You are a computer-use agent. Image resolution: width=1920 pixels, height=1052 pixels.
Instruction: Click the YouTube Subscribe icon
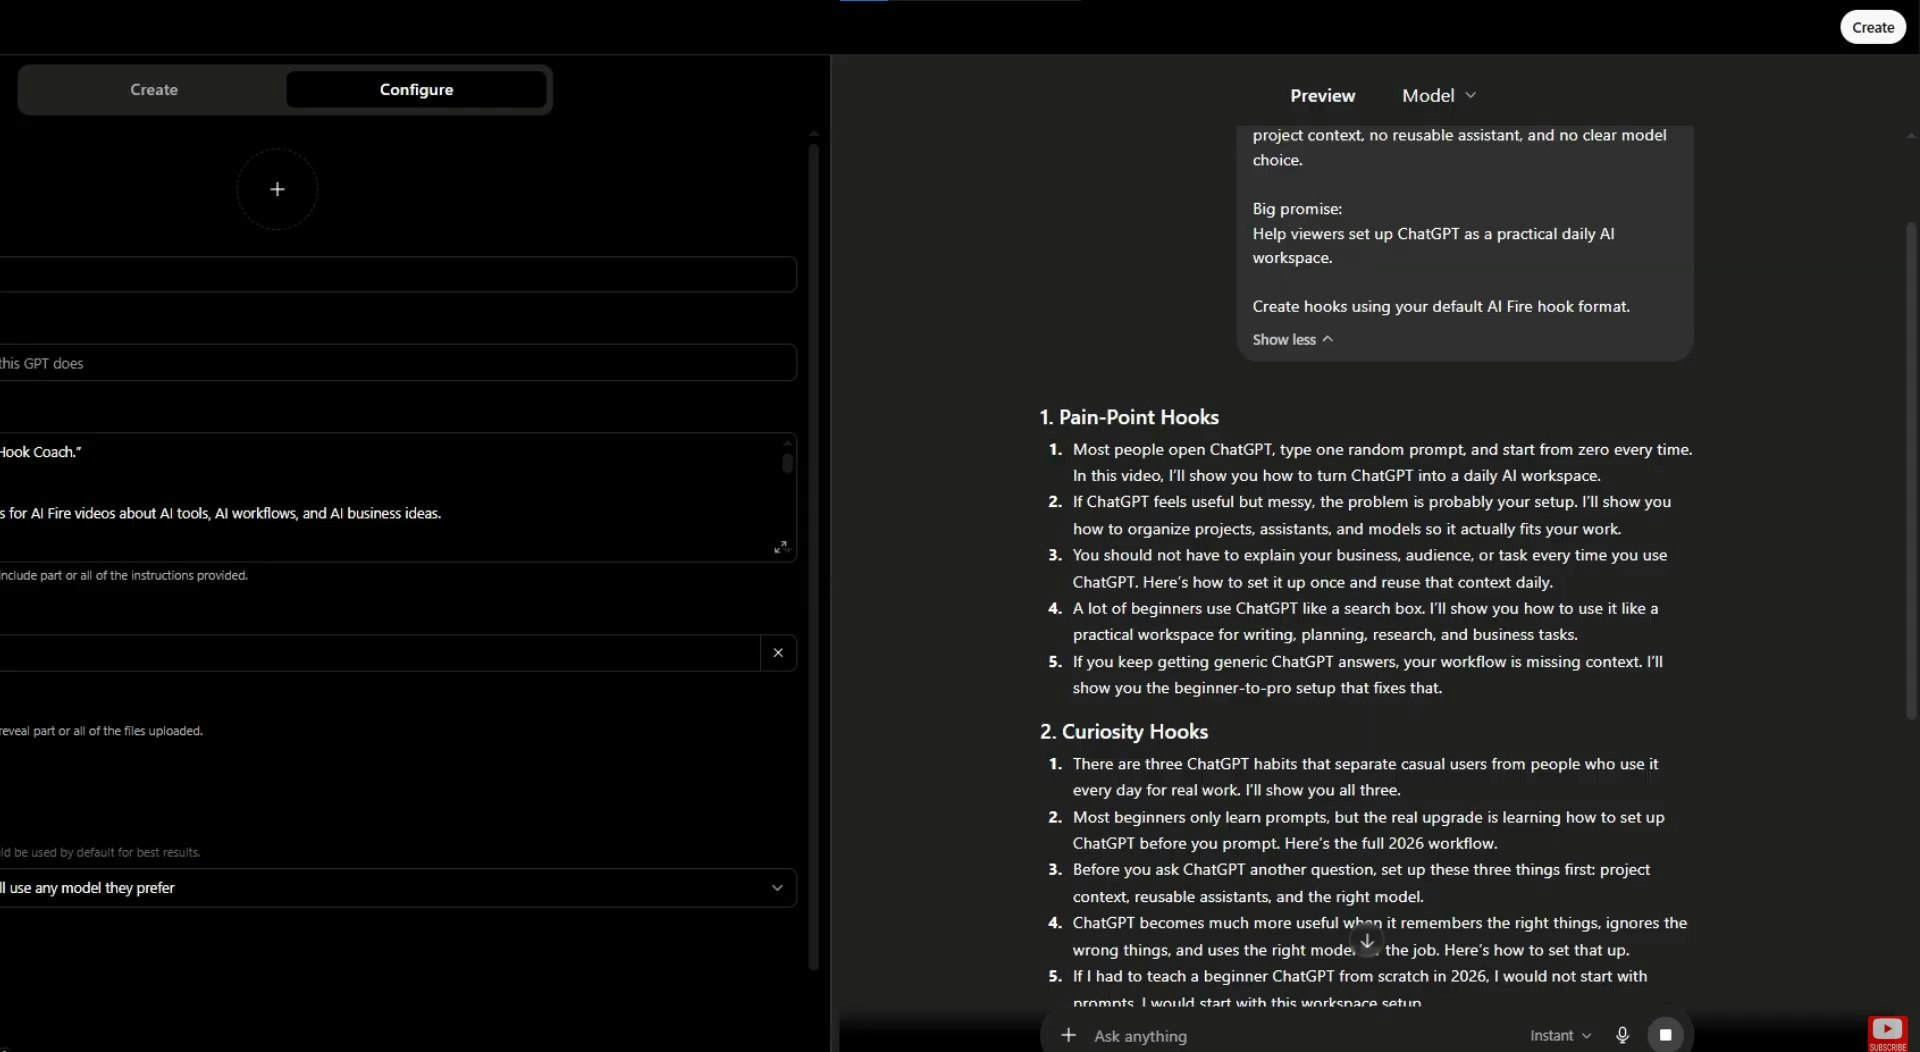(1887, 1033)
